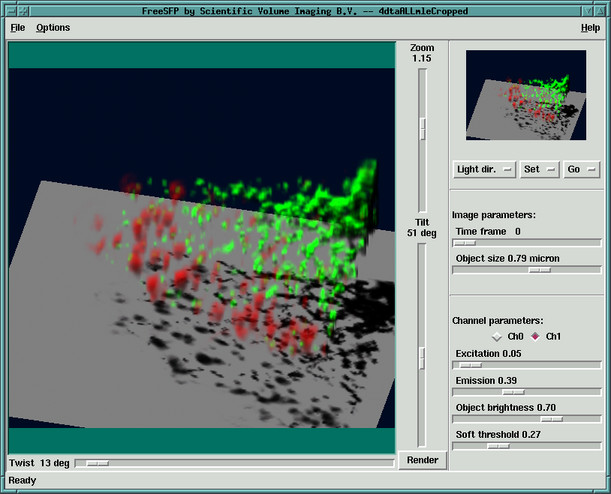Click the Excitation slider handle

pyautogui.click(x=471, y=365)
